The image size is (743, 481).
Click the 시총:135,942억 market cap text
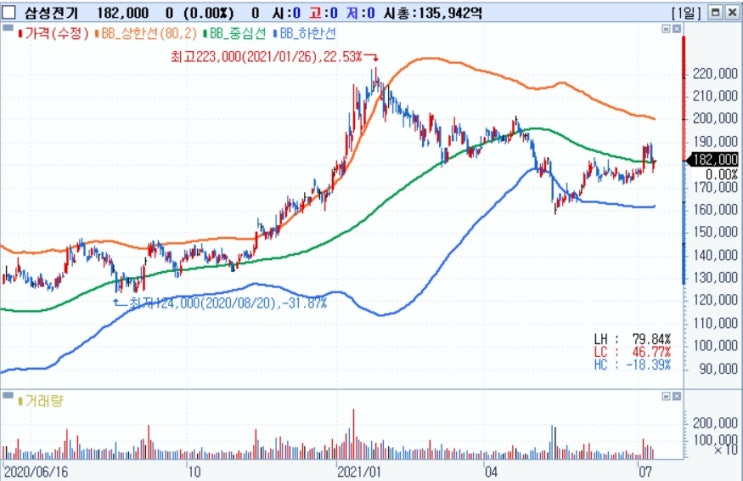pyautogui.click(x=433, y=13)
